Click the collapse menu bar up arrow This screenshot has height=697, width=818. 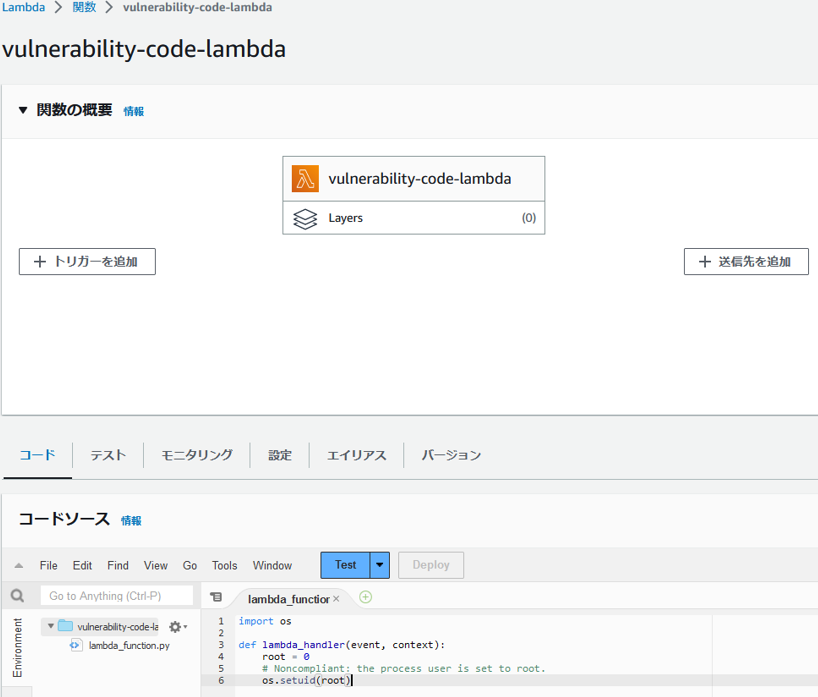pos(18,566)
